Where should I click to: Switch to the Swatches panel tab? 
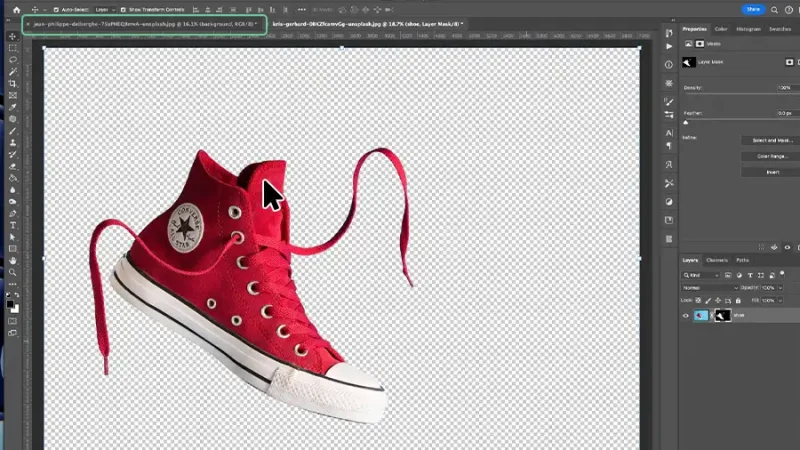780,29
